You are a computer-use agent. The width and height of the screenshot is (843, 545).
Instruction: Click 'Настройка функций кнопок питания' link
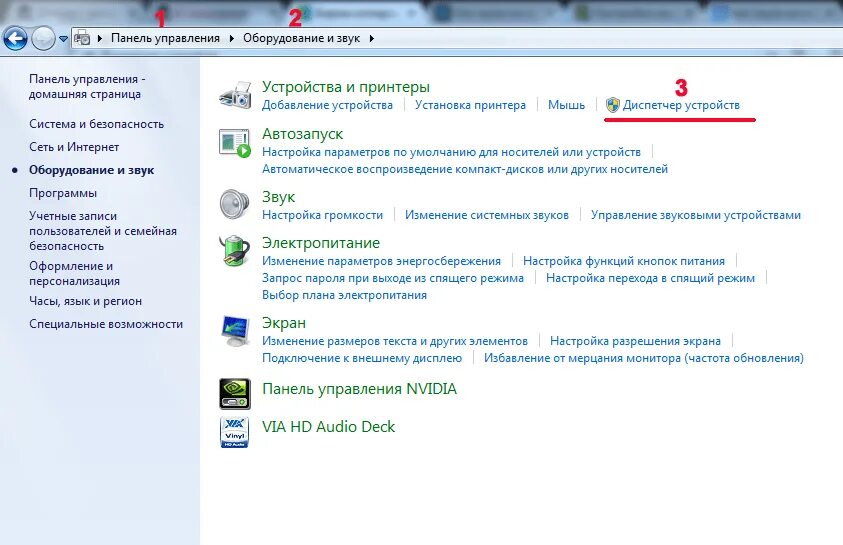(624, 261)
